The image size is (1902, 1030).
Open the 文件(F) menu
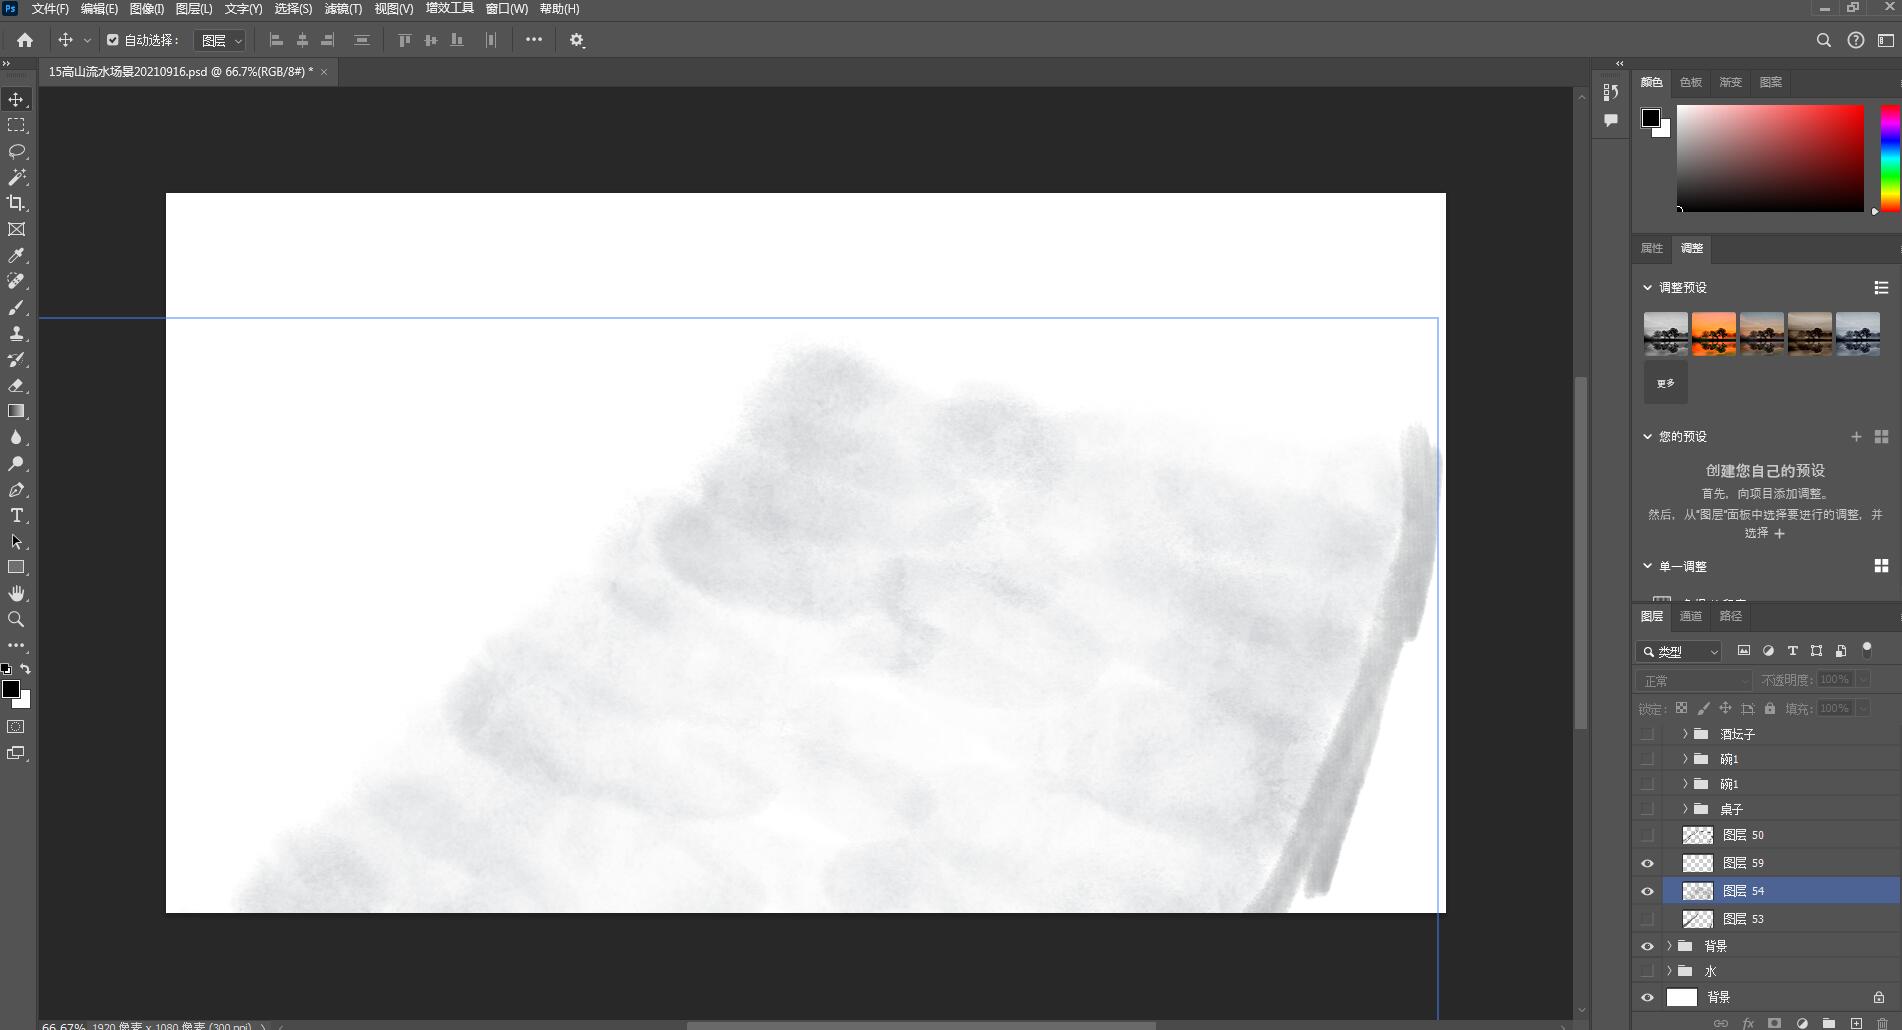[50, 9]
